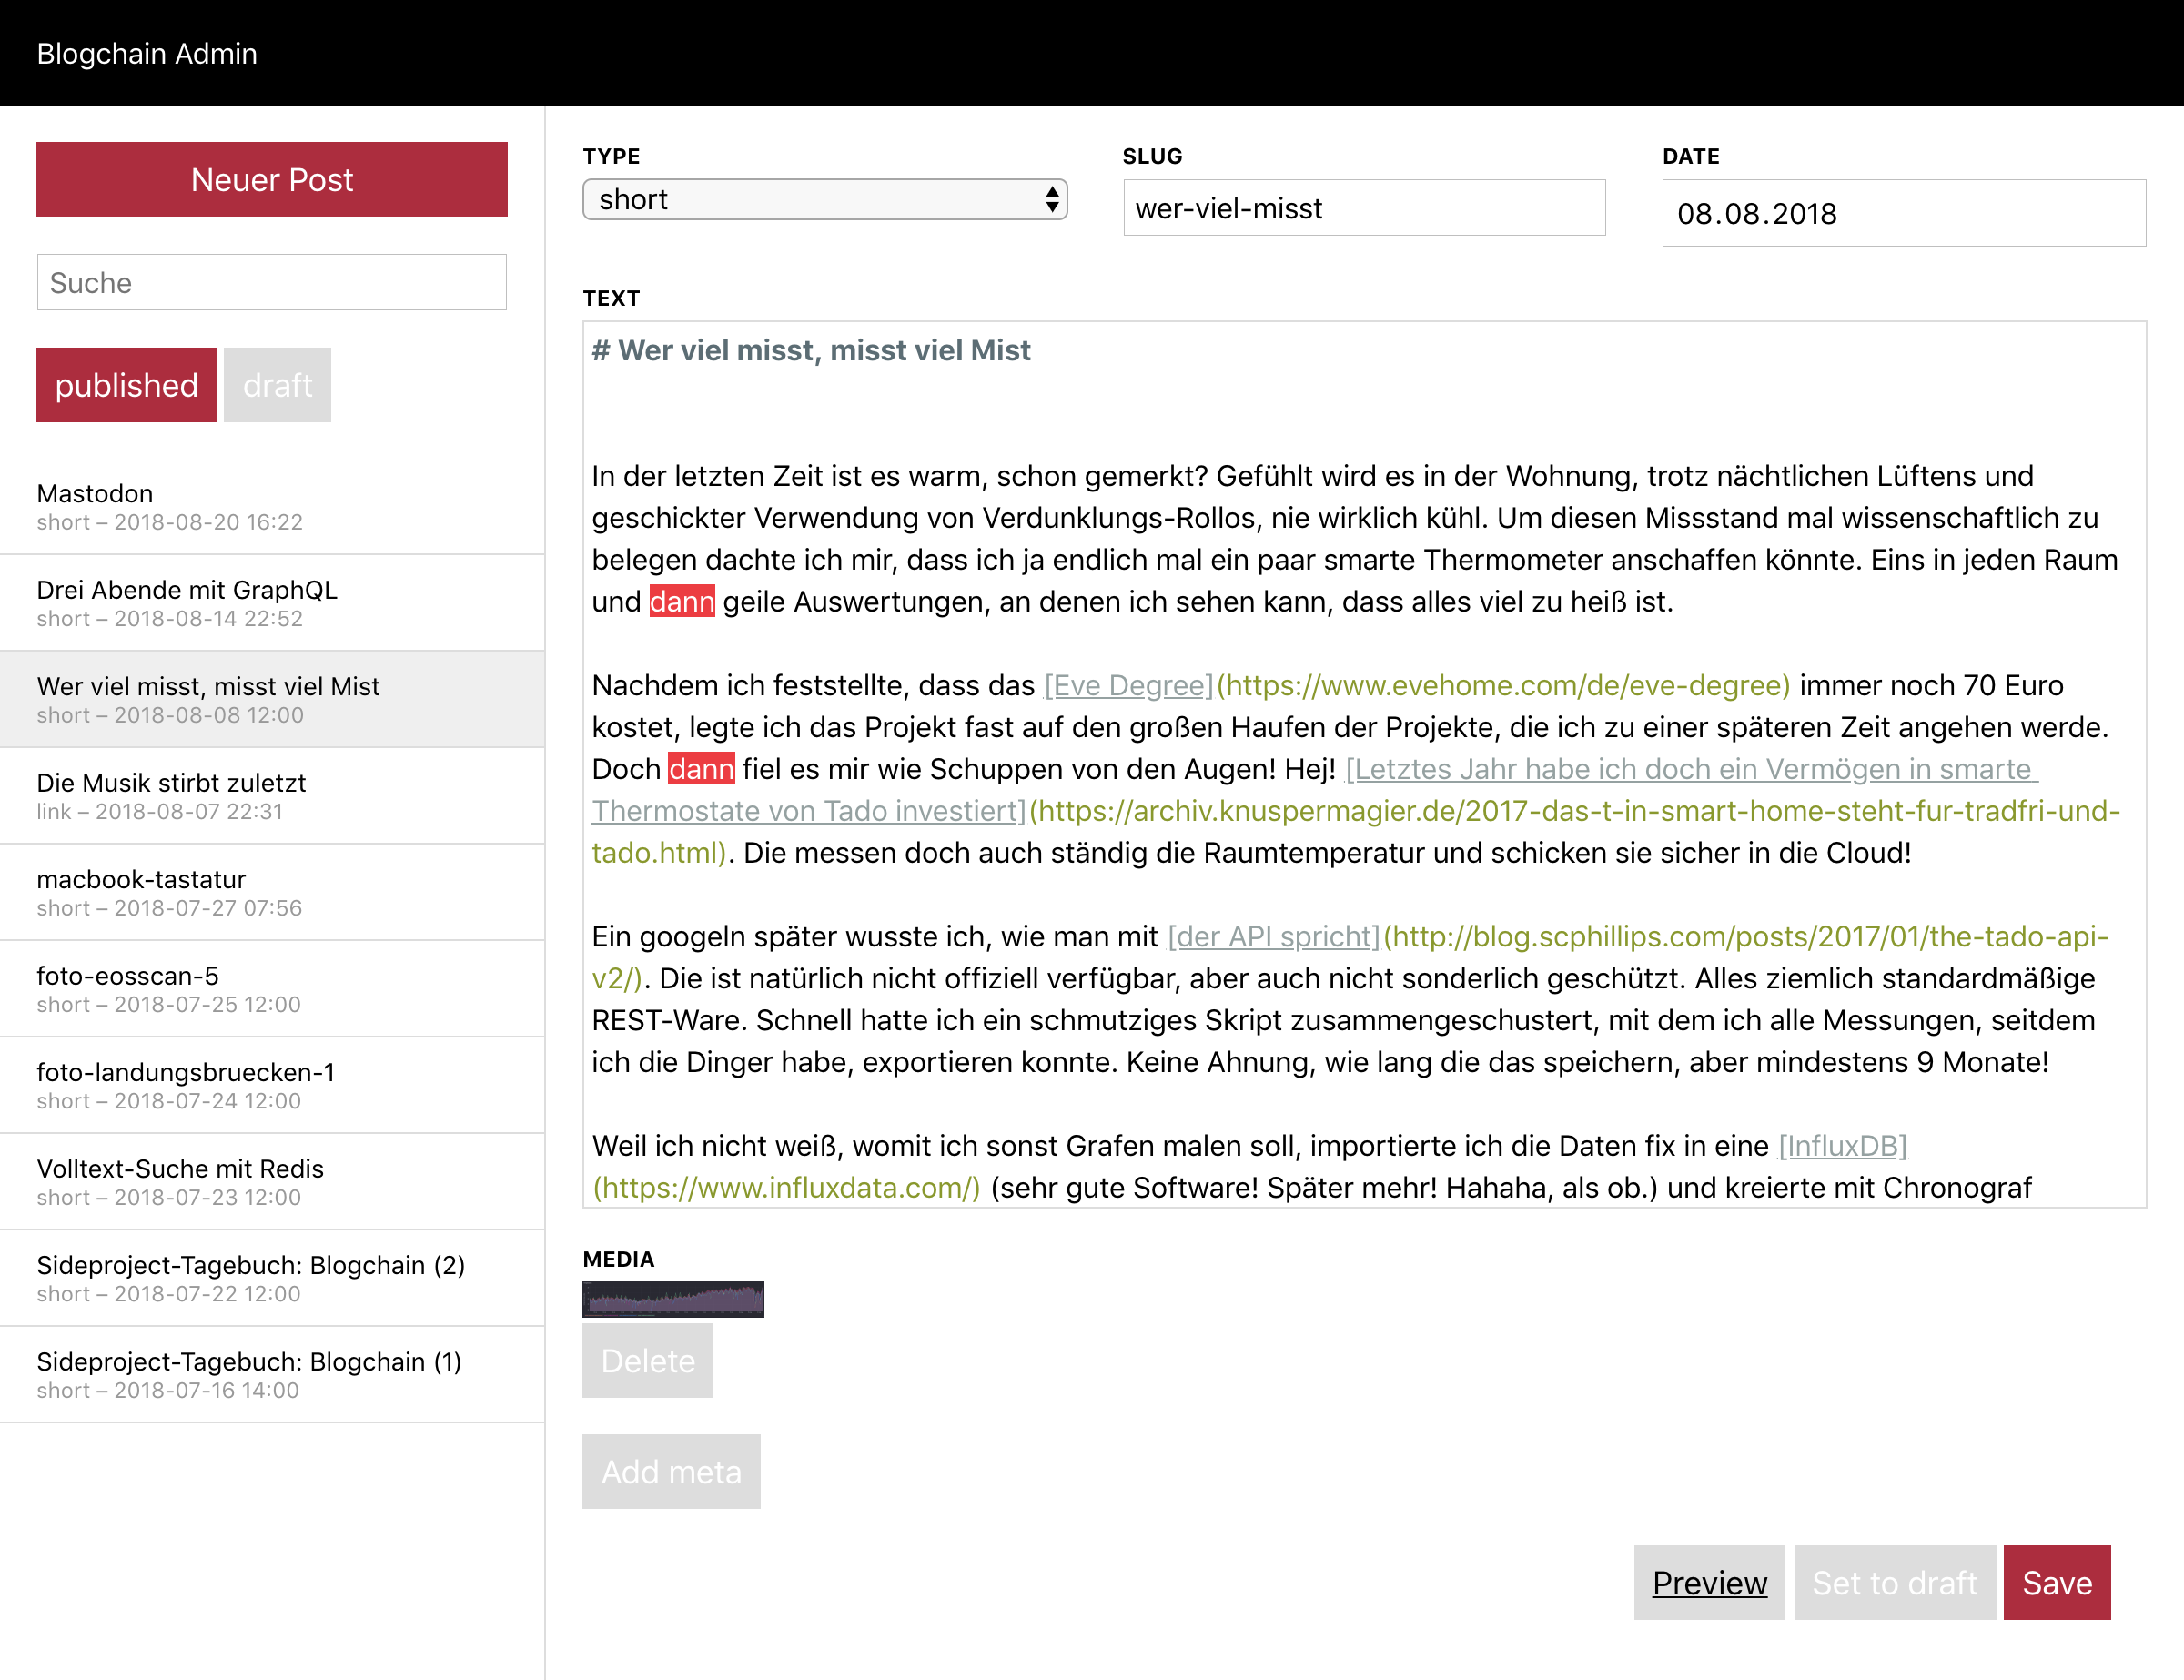Edit the slug field wer-viel-misst
The height and width of the screenshot is (1680, 2184).
point(1363,208)
